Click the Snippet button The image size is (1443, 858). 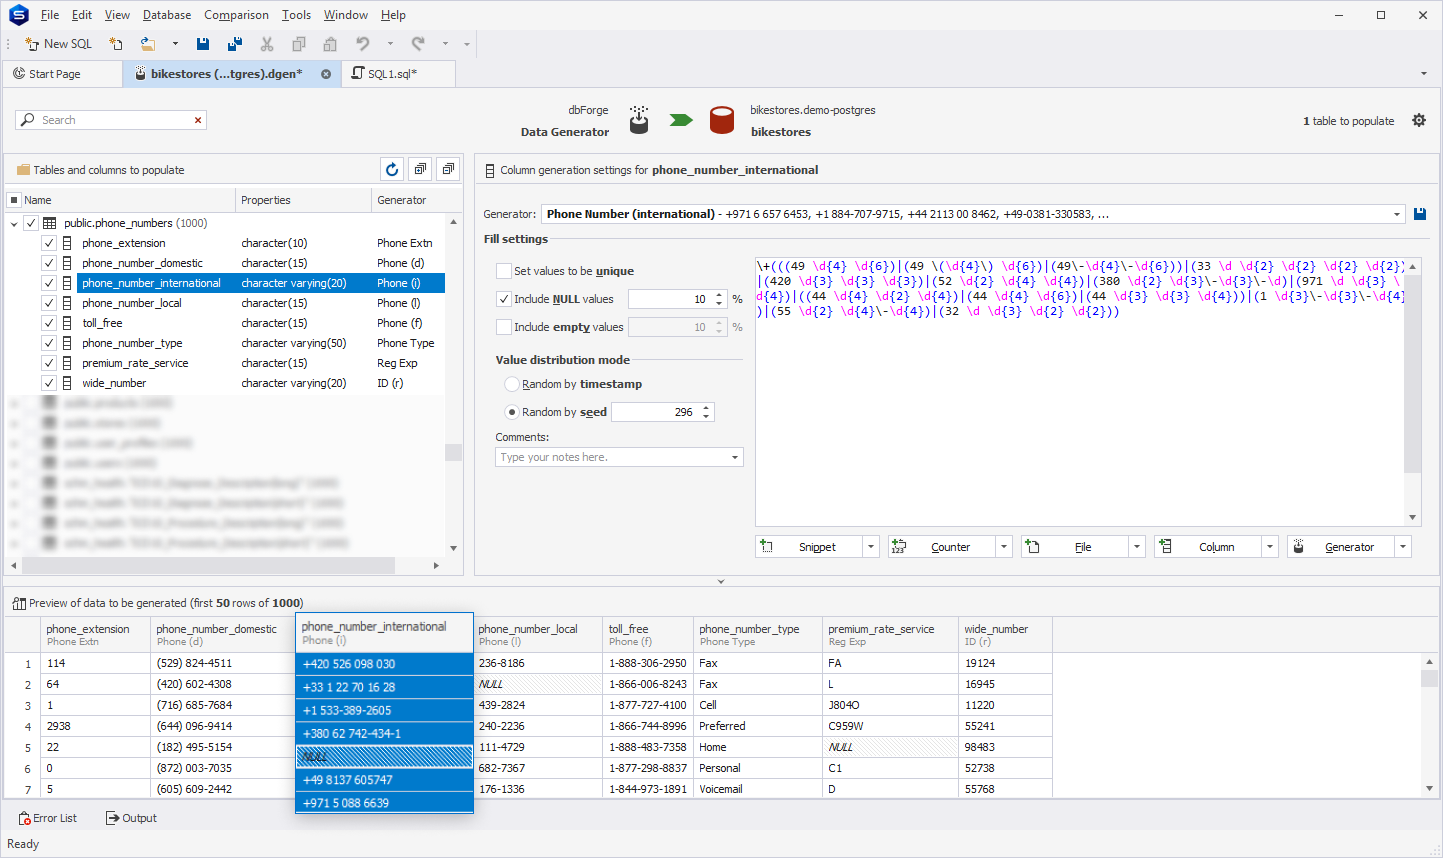pyautogui.click(x=809, y=547)
